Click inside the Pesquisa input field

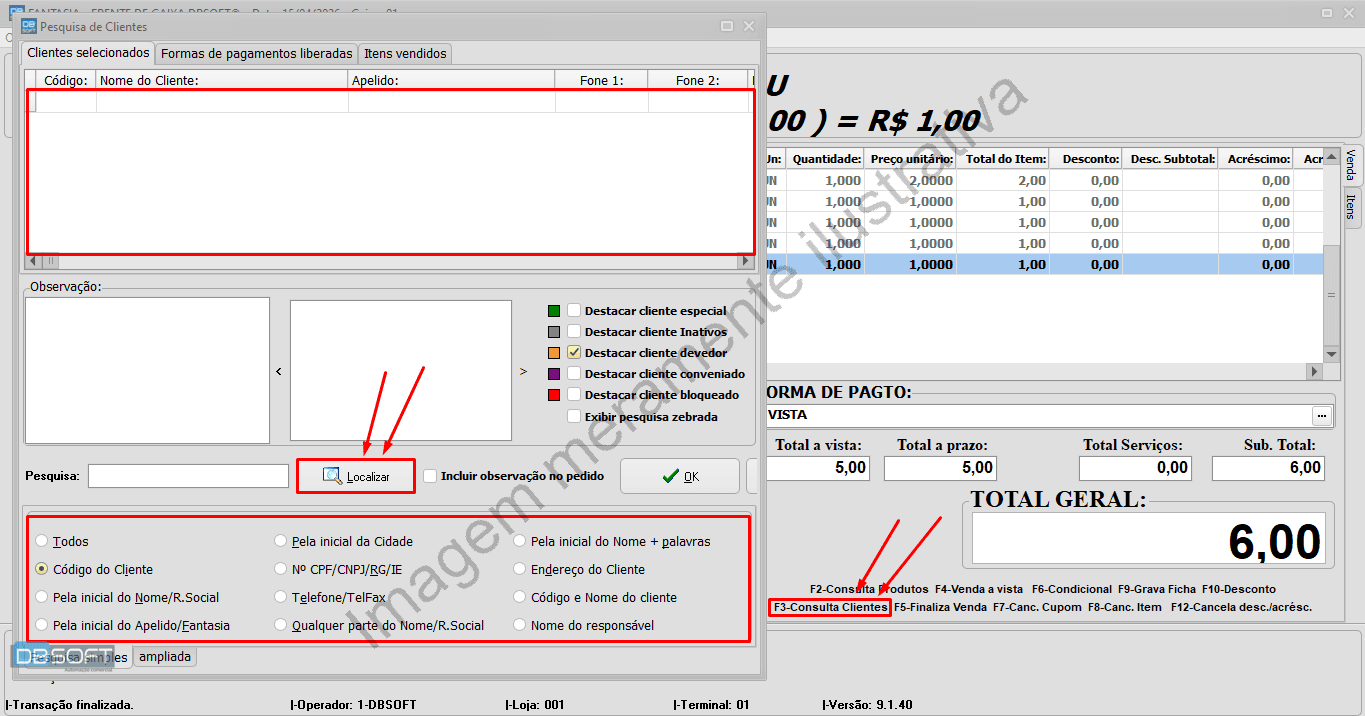(x=188, y=476)
